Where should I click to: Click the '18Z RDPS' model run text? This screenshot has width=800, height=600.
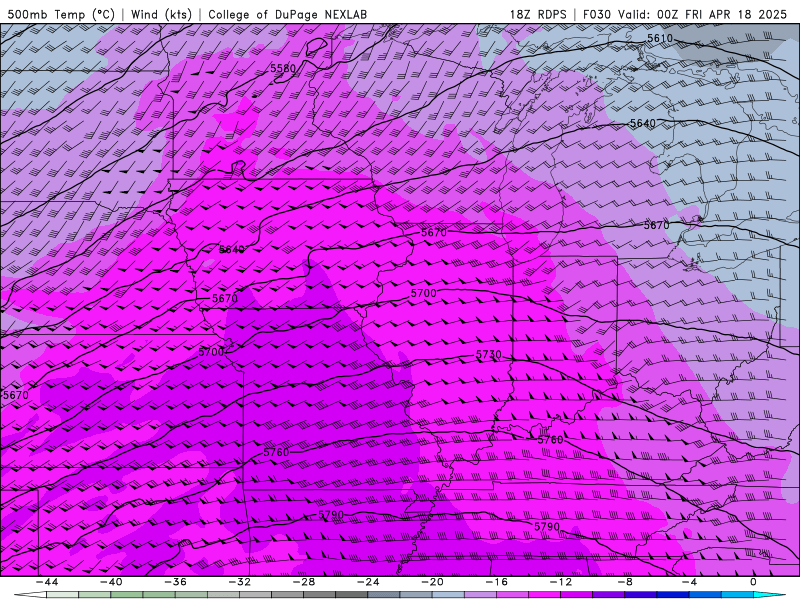point(538,14)
